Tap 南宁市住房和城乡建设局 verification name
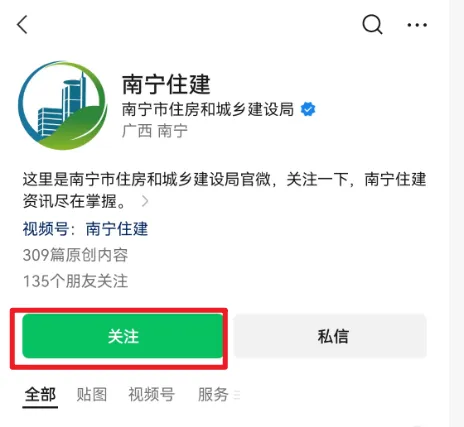464x427 pixels. coord(208,109)
